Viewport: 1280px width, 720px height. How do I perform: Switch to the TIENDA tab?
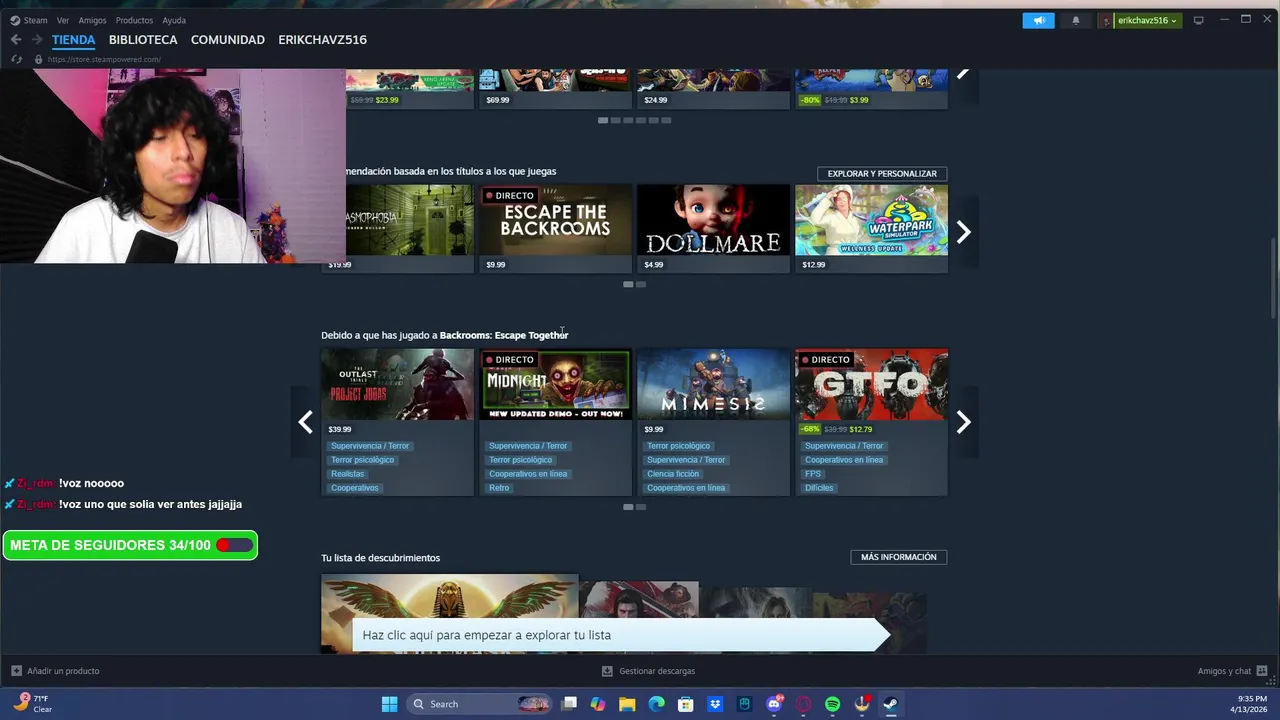[x=73, y=40]
